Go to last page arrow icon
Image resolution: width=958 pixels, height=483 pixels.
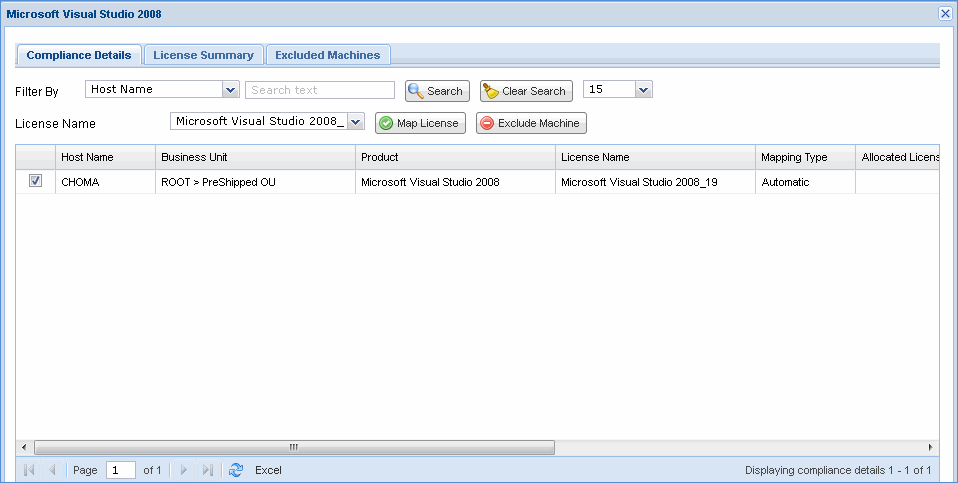coord(208,470)
